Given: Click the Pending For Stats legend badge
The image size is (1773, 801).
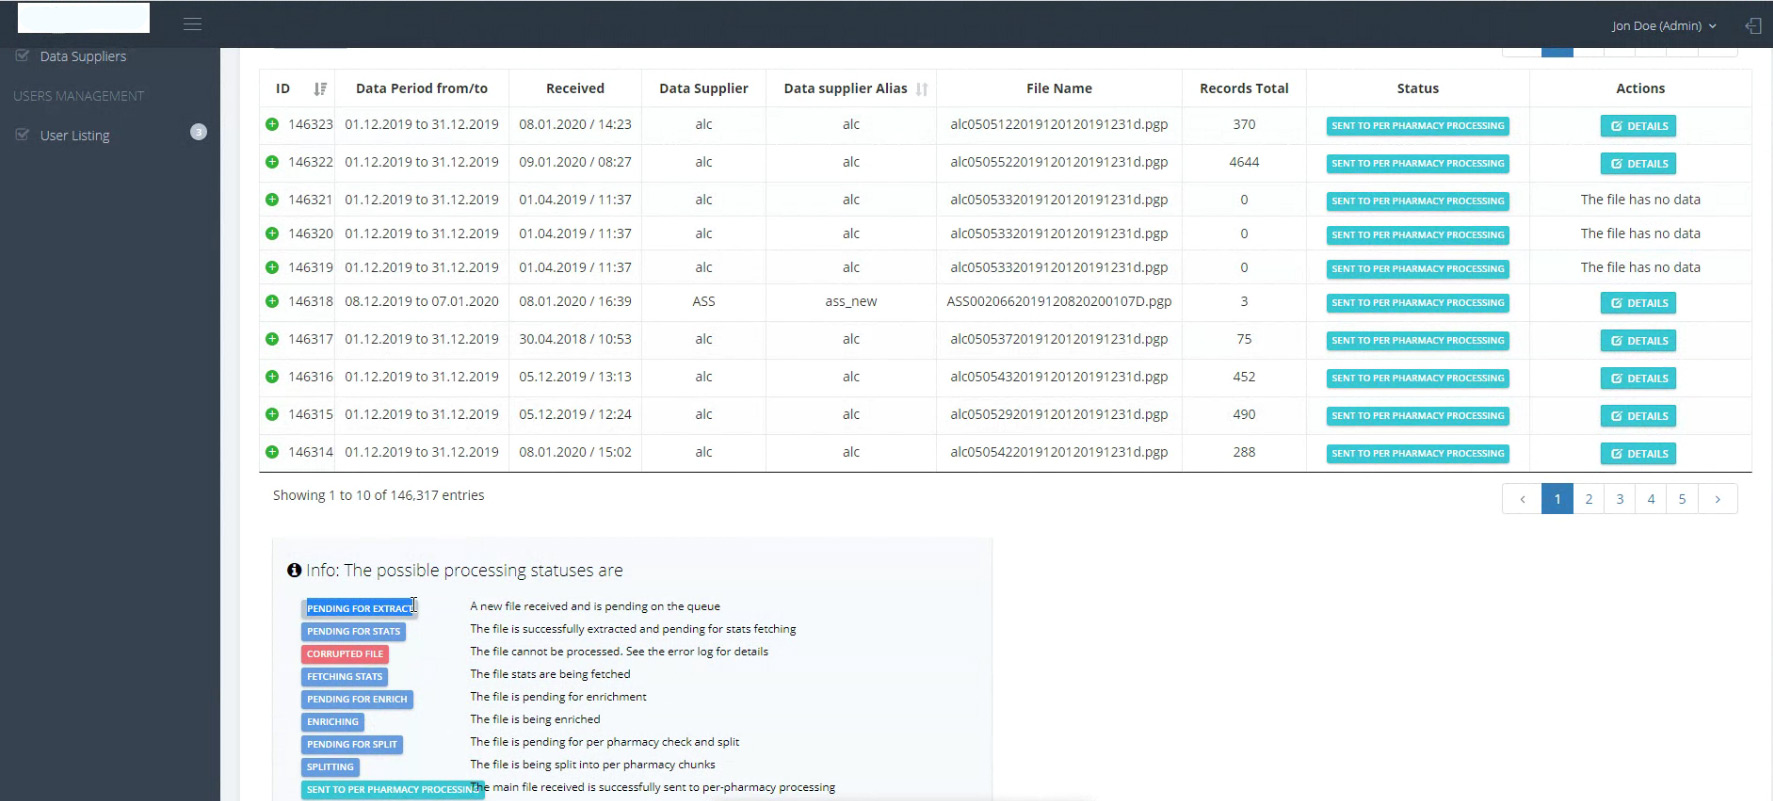Looking at the screenshot, I should tap(353, 632).
